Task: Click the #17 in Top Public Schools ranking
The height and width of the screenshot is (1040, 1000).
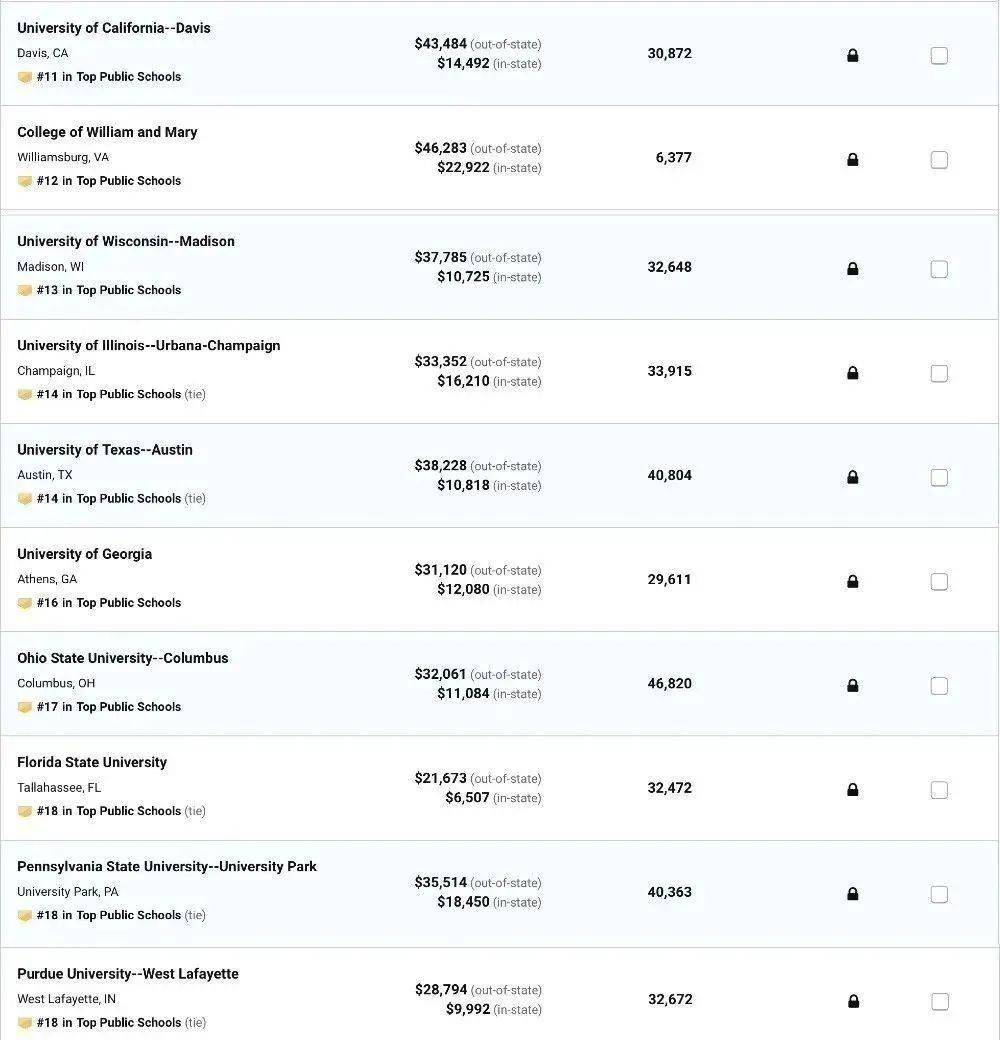Action: pyautogui.click(x=109, y=707)
